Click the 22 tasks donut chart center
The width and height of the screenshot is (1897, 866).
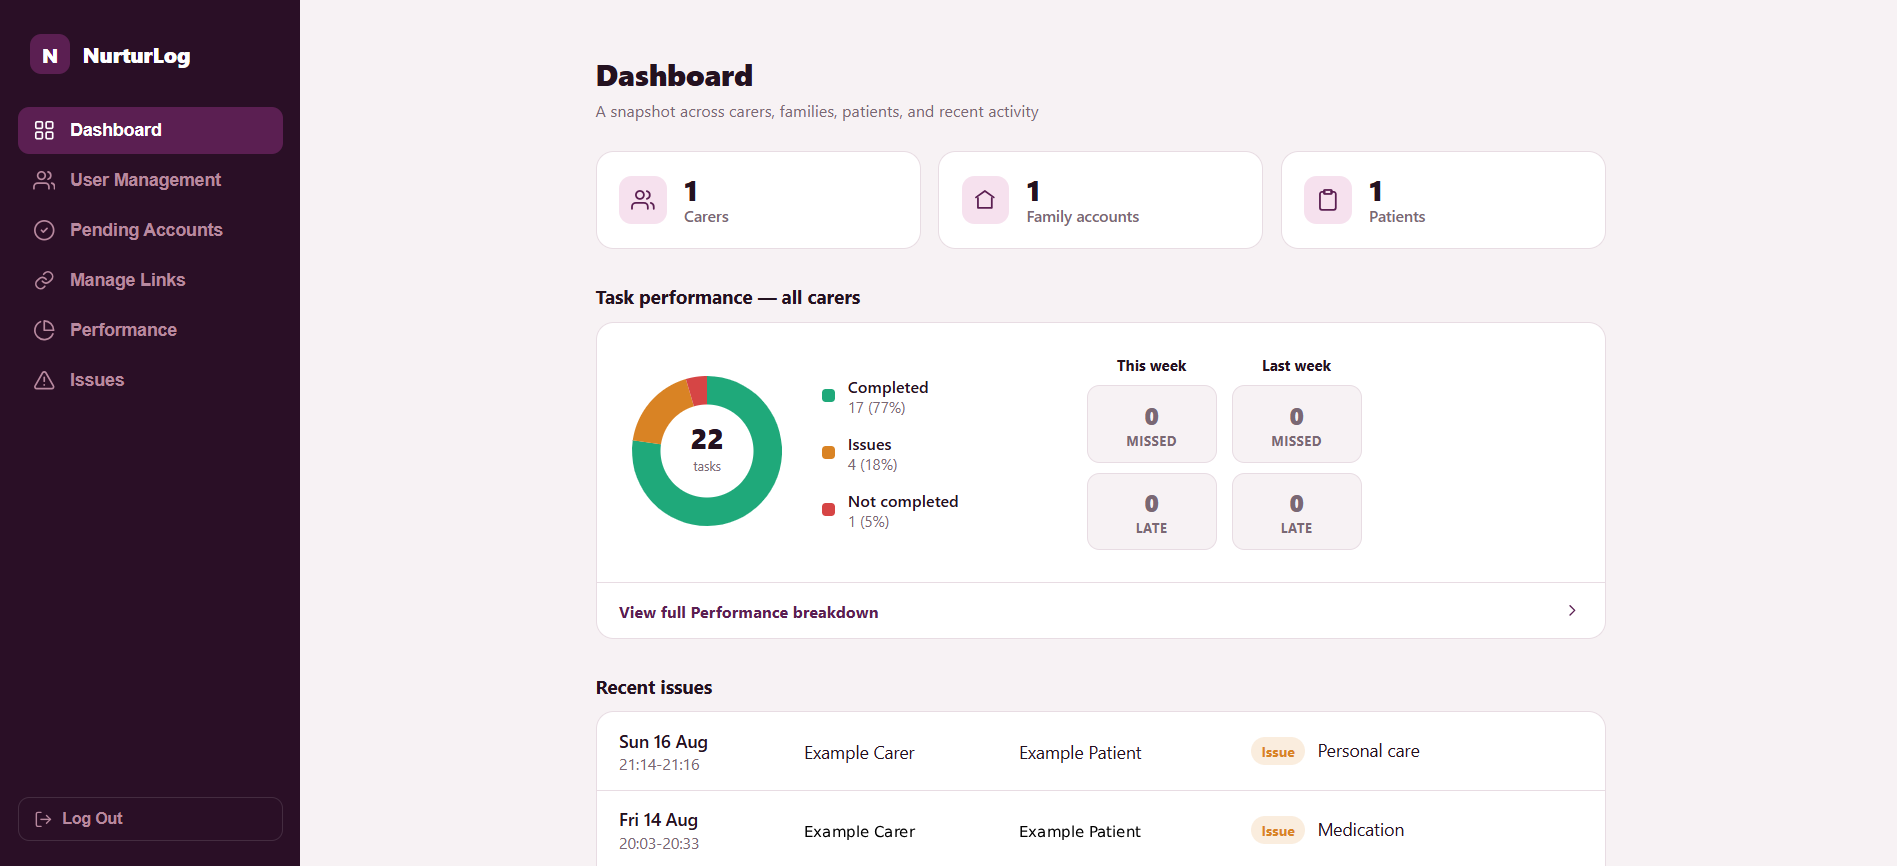[707, 450]
